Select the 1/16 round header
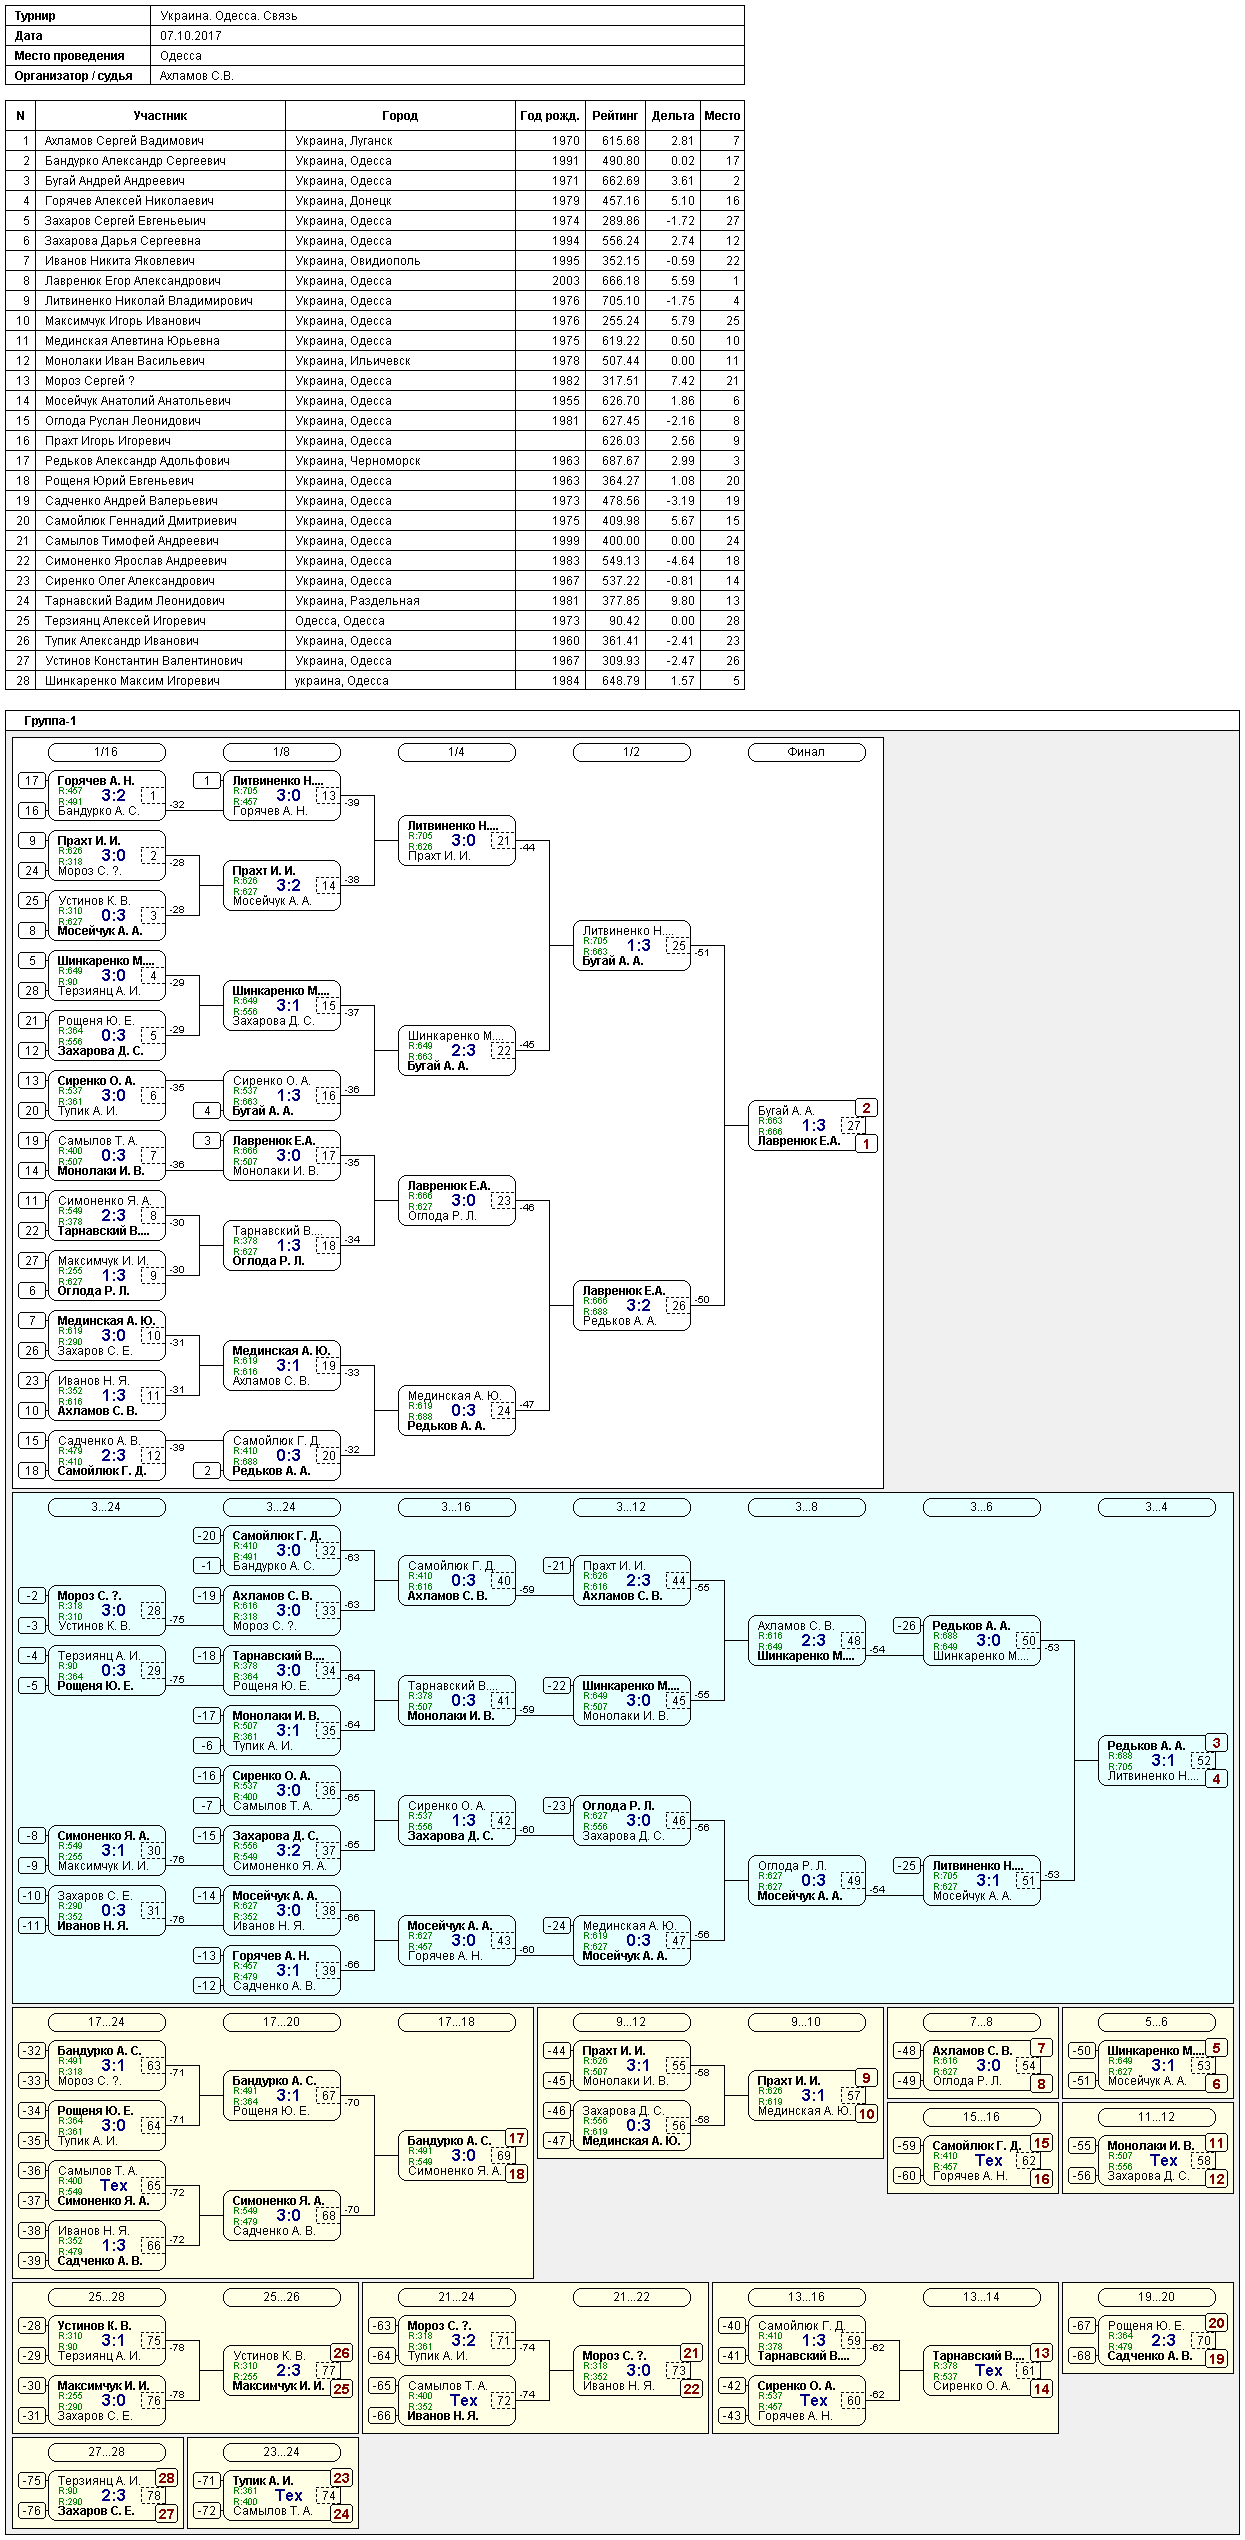Viewport: 1245px width, 2540px height. pyautogui.click(x=106, y=752)
